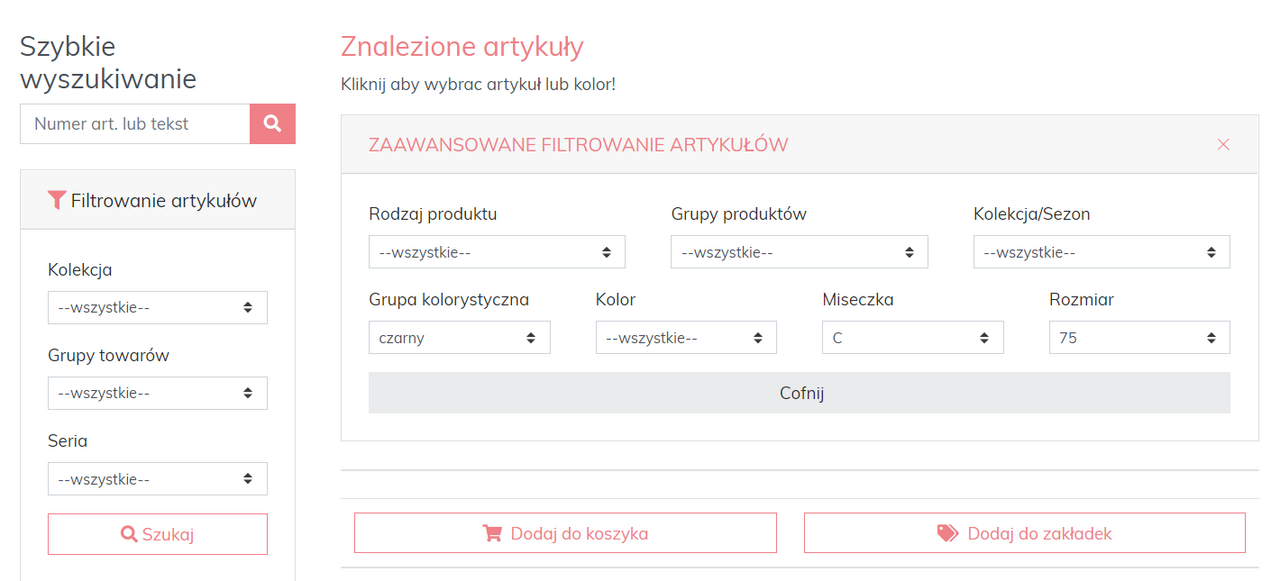Change the Rozmiar value 75
1280x581 pixels.
(1139, 338)
